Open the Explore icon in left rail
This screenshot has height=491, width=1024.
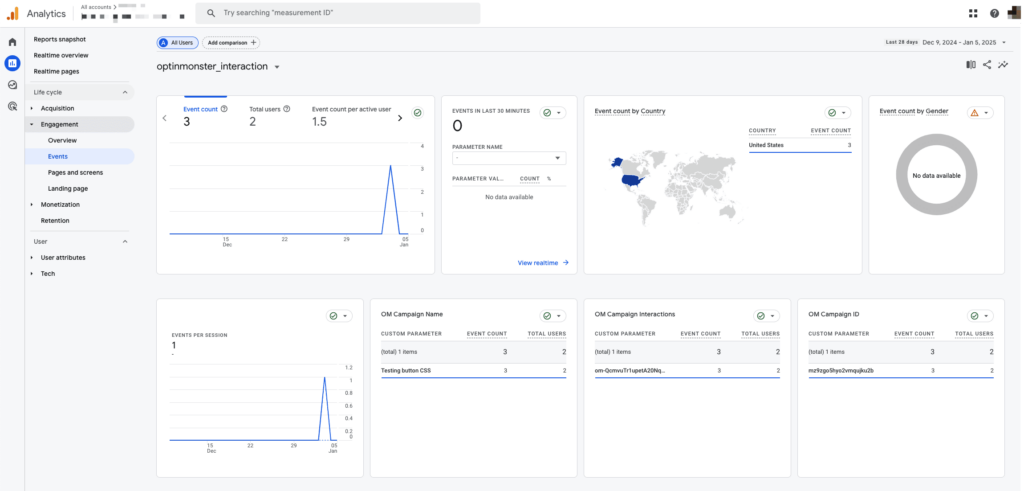pyautogui.click(x=12, y=85)
